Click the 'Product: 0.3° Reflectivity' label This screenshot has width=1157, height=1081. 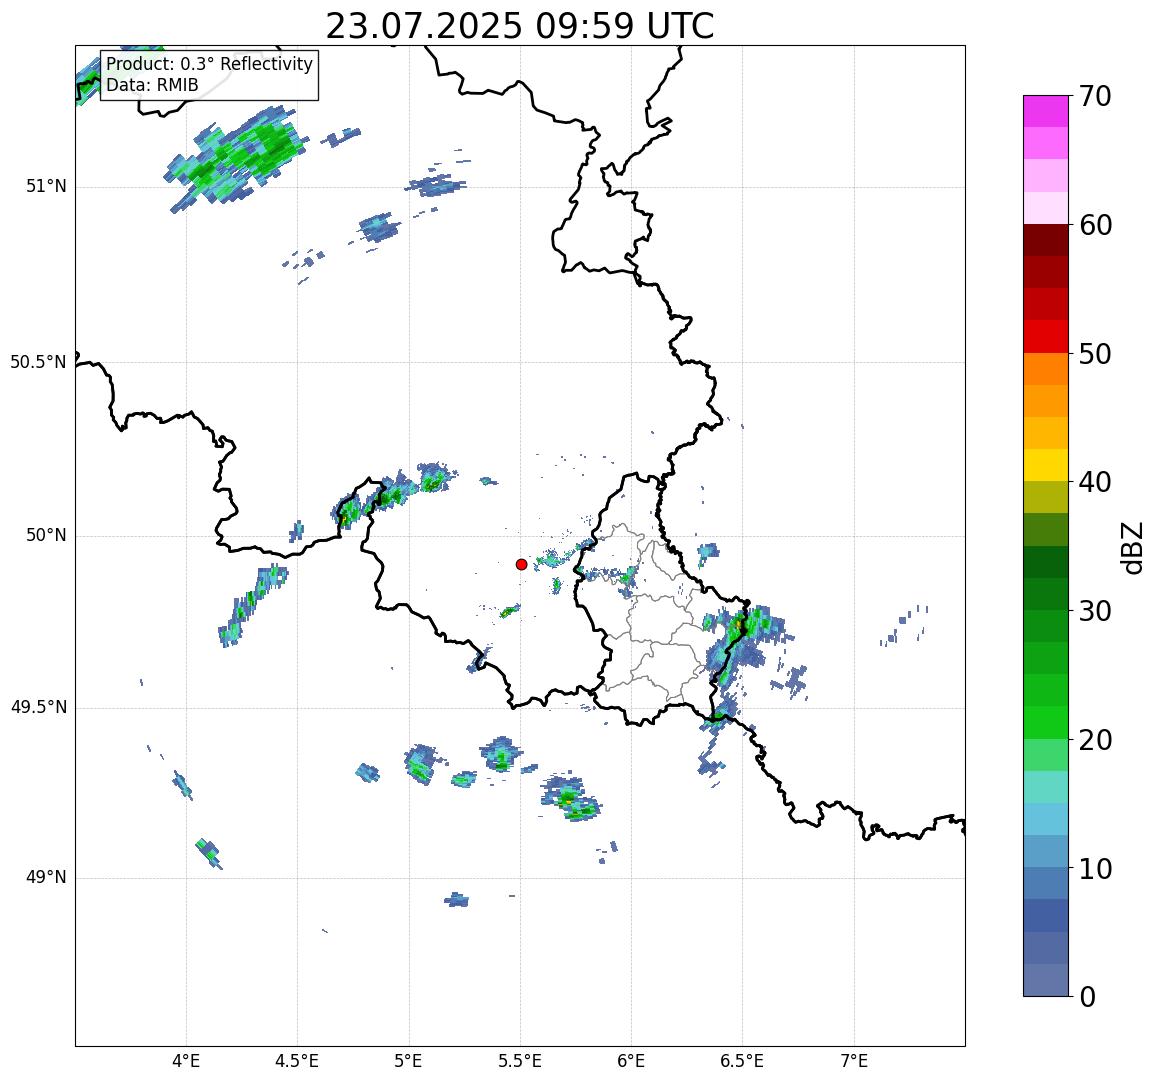coord(210,64)
